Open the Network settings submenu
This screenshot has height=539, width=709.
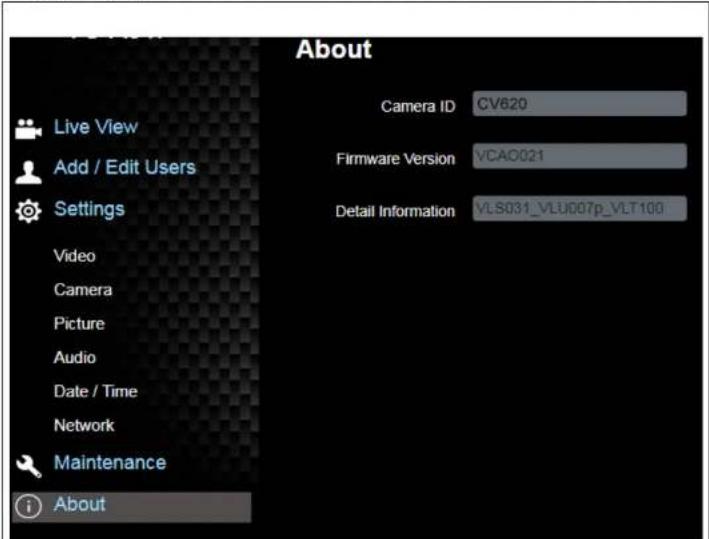[84, 426]
